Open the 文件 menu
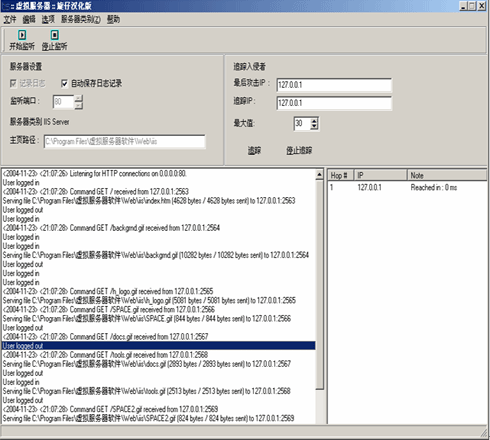Screen dimensions: 490x440 pos(10,19)
